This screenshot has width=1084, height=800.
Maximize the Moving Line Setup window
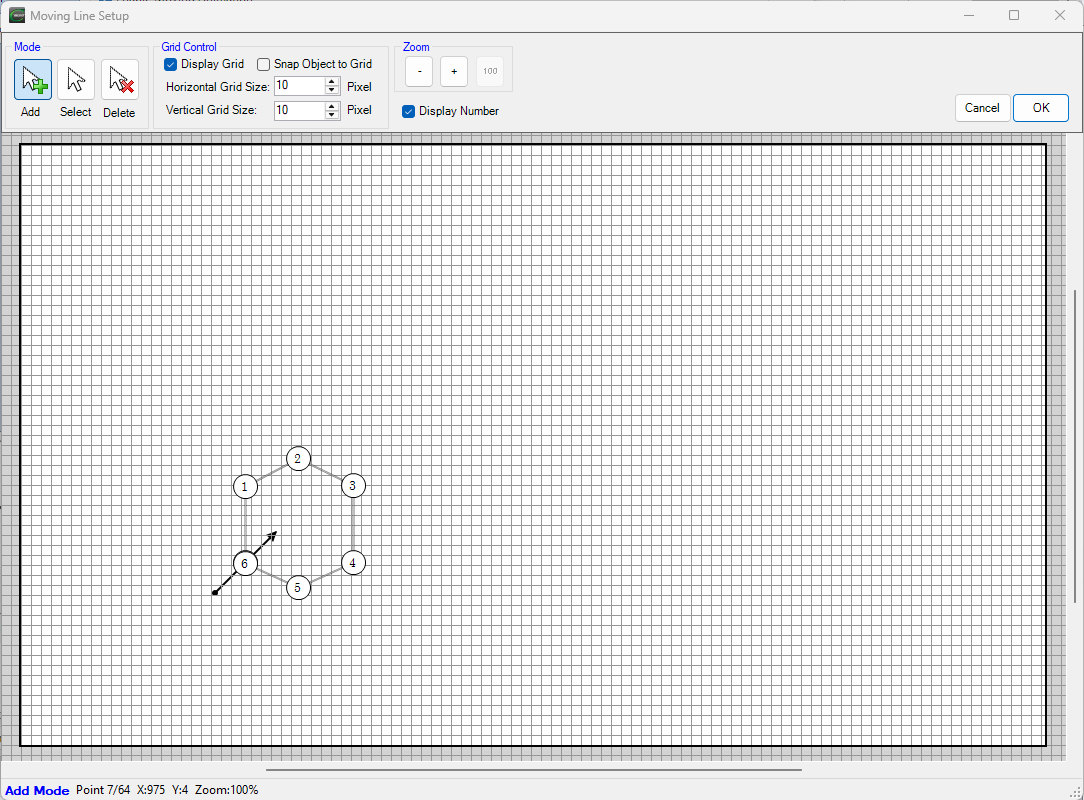point(1014,15)
